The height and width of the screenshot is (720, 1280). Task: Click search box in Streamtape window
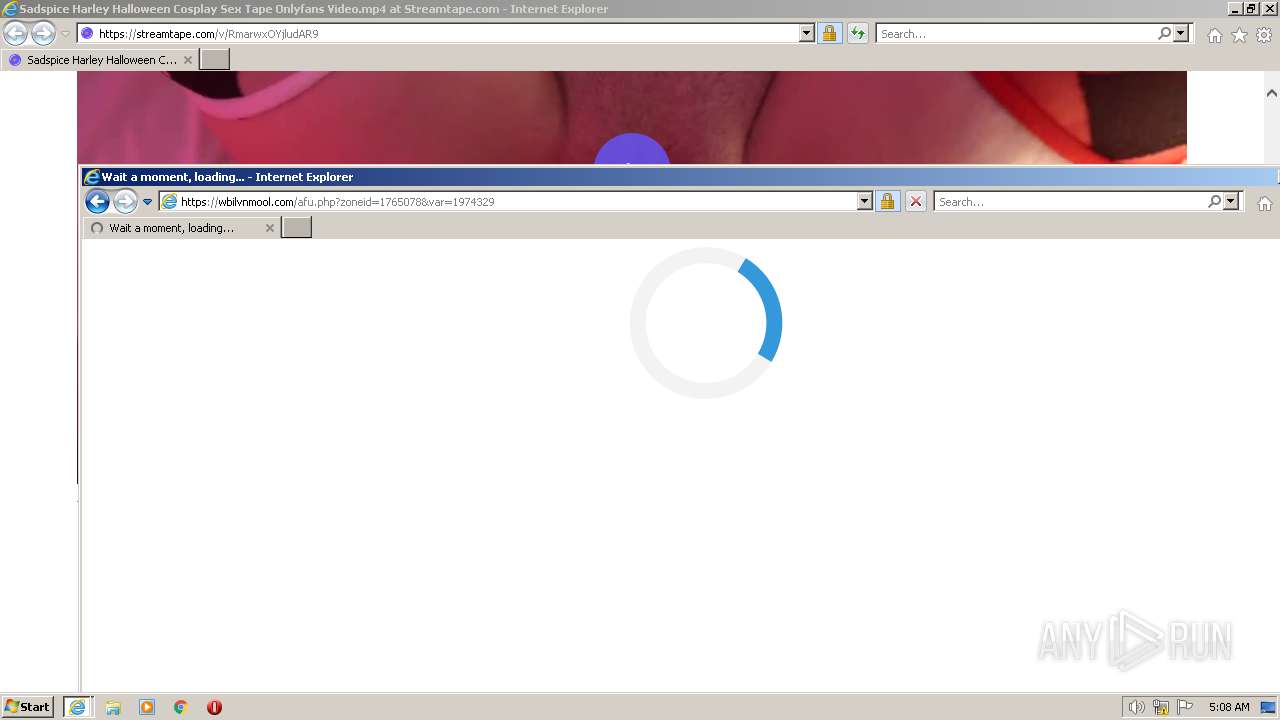(x=1015, y=34)
